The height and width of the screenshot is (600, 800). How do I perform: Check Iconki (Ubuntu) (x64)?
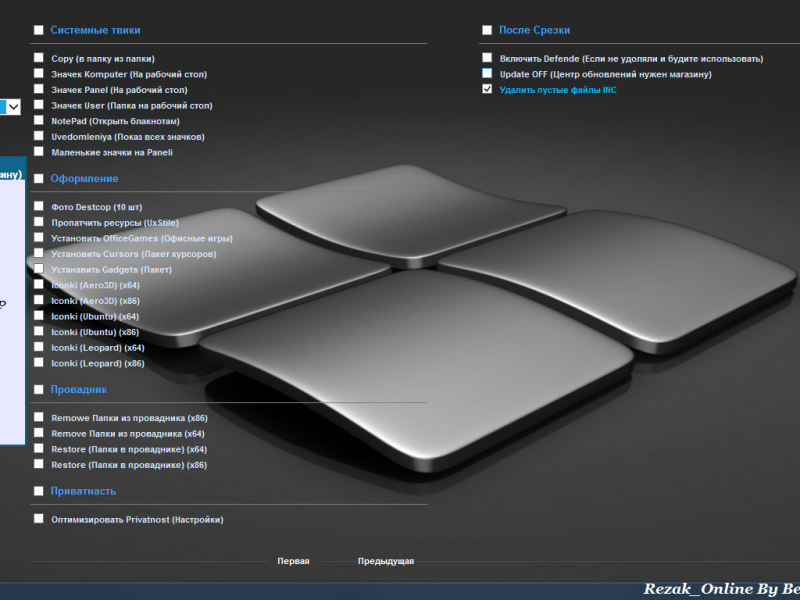(x=39, y=316)
